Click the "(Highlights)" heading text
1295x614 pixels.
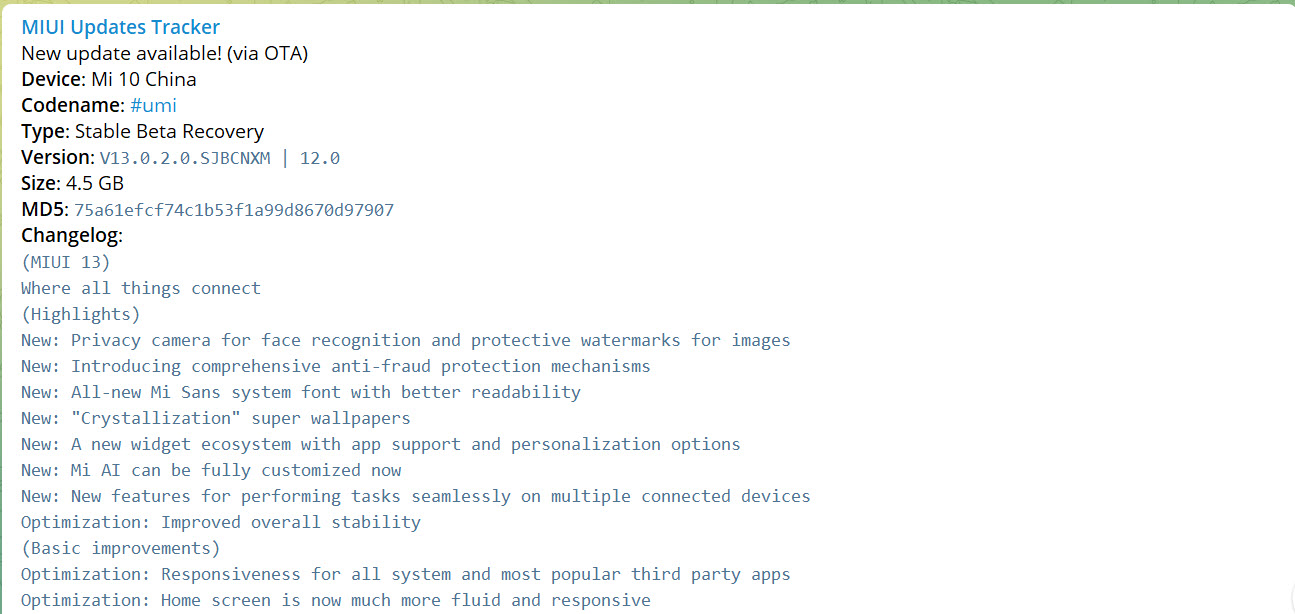click(x=81, y=314)
